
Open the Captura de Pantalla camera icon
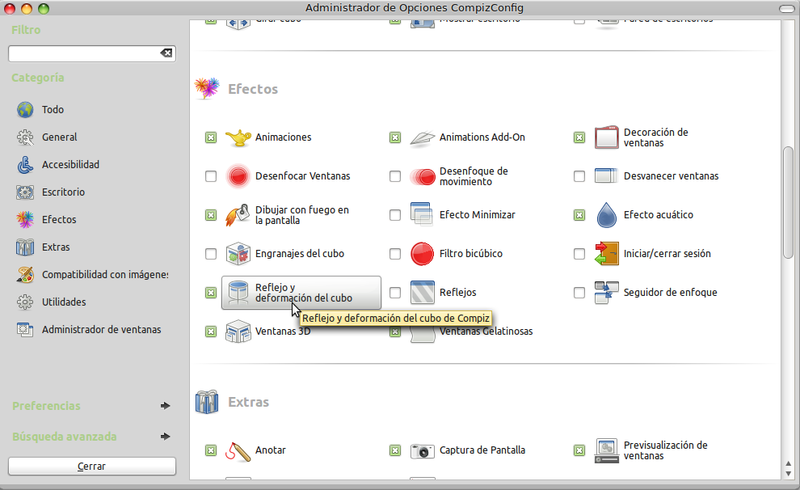pos(423,451)
